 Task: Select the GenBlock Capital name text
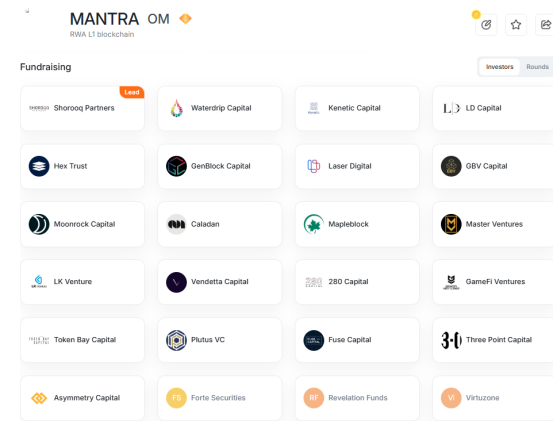[x=221, y=166]
